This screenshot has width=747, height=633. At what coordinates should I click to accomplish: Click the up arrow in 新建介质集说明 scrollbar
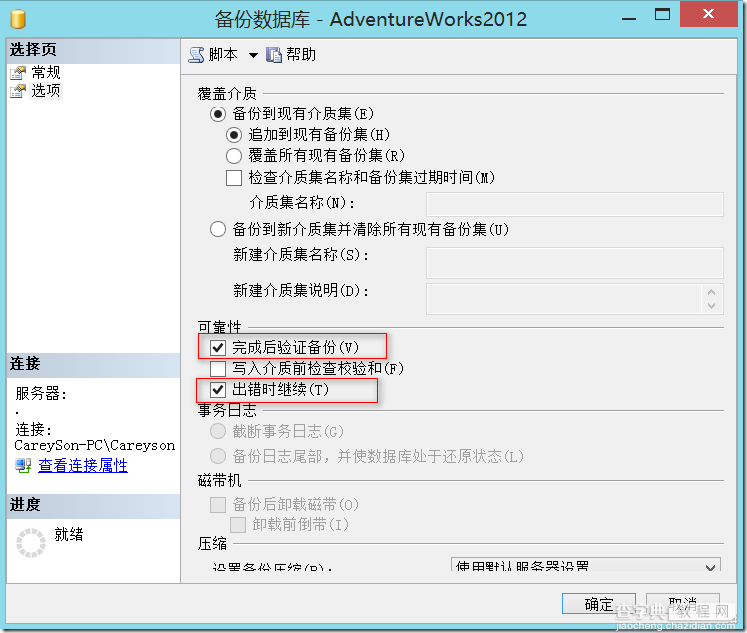point(712,292)
